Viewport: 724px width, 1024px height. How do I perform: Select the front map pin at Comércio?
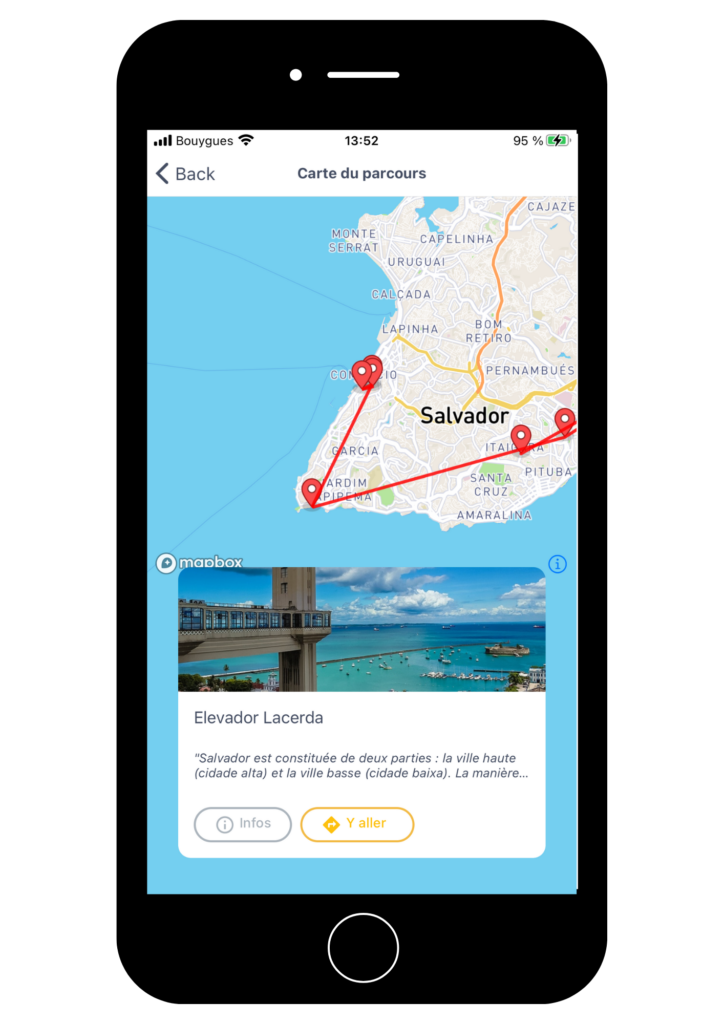point(362,376)
